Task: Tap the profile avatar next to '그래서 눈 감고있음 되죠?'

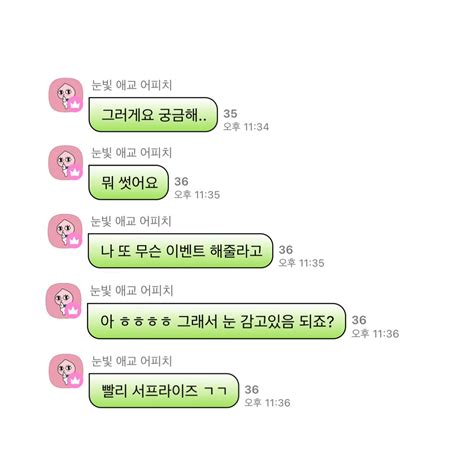Action: (64, 301)
